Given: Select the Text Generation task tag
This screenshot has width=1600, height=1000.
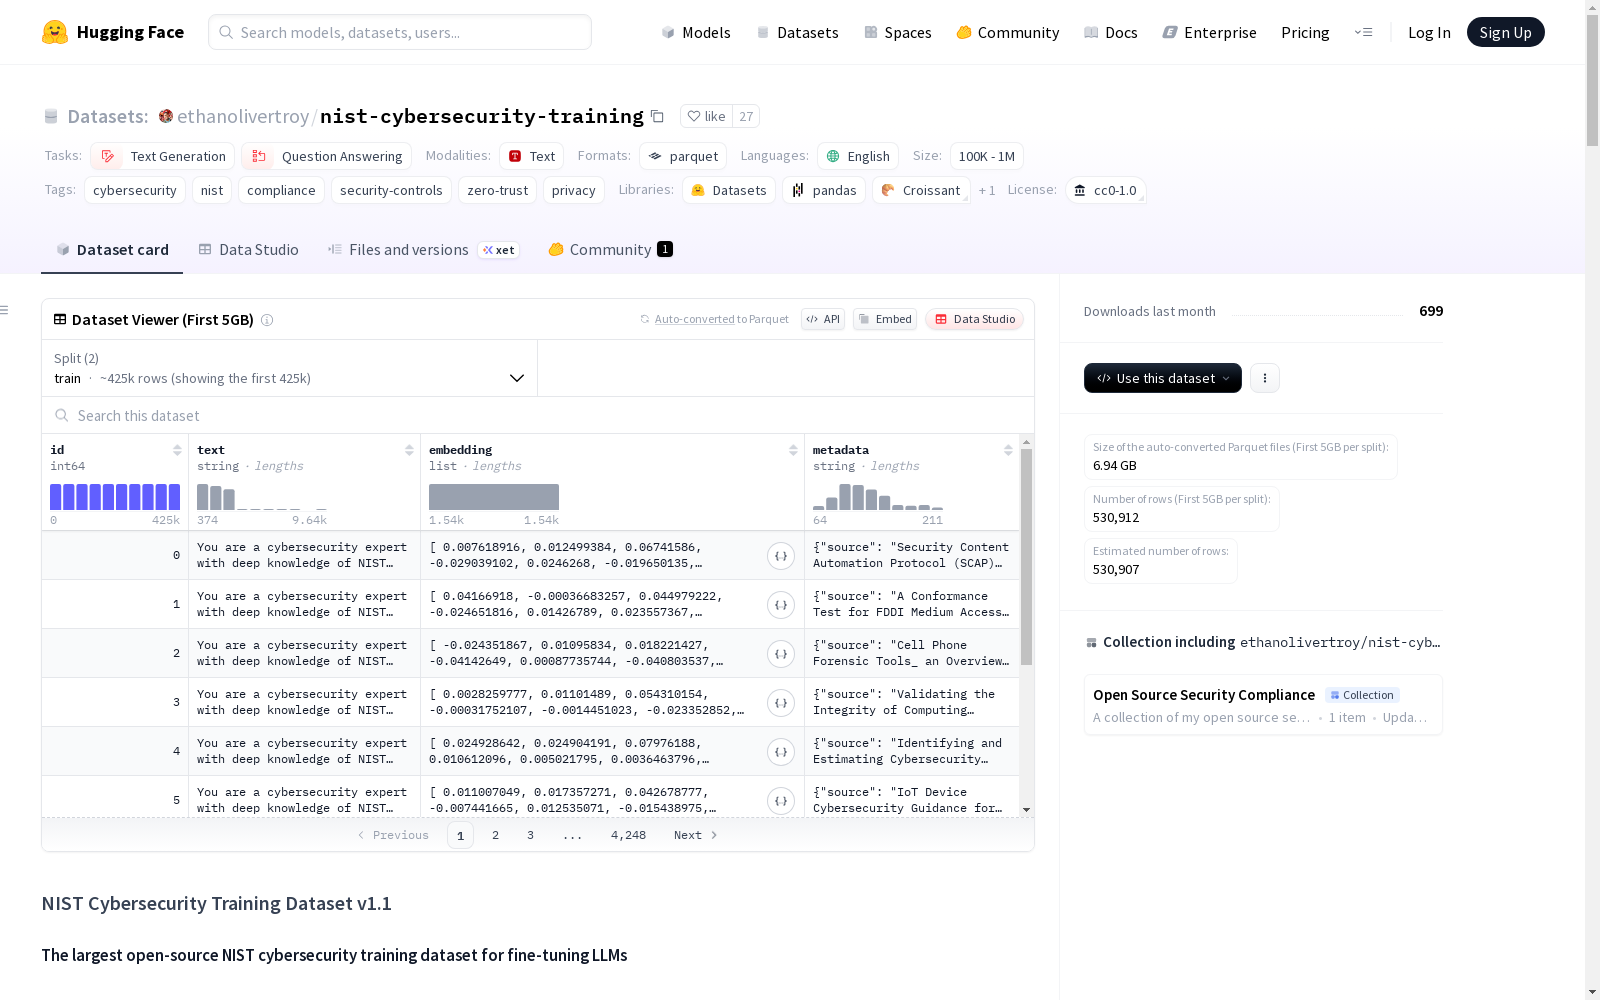Looking at the screenshot, I should pos(163,156).
